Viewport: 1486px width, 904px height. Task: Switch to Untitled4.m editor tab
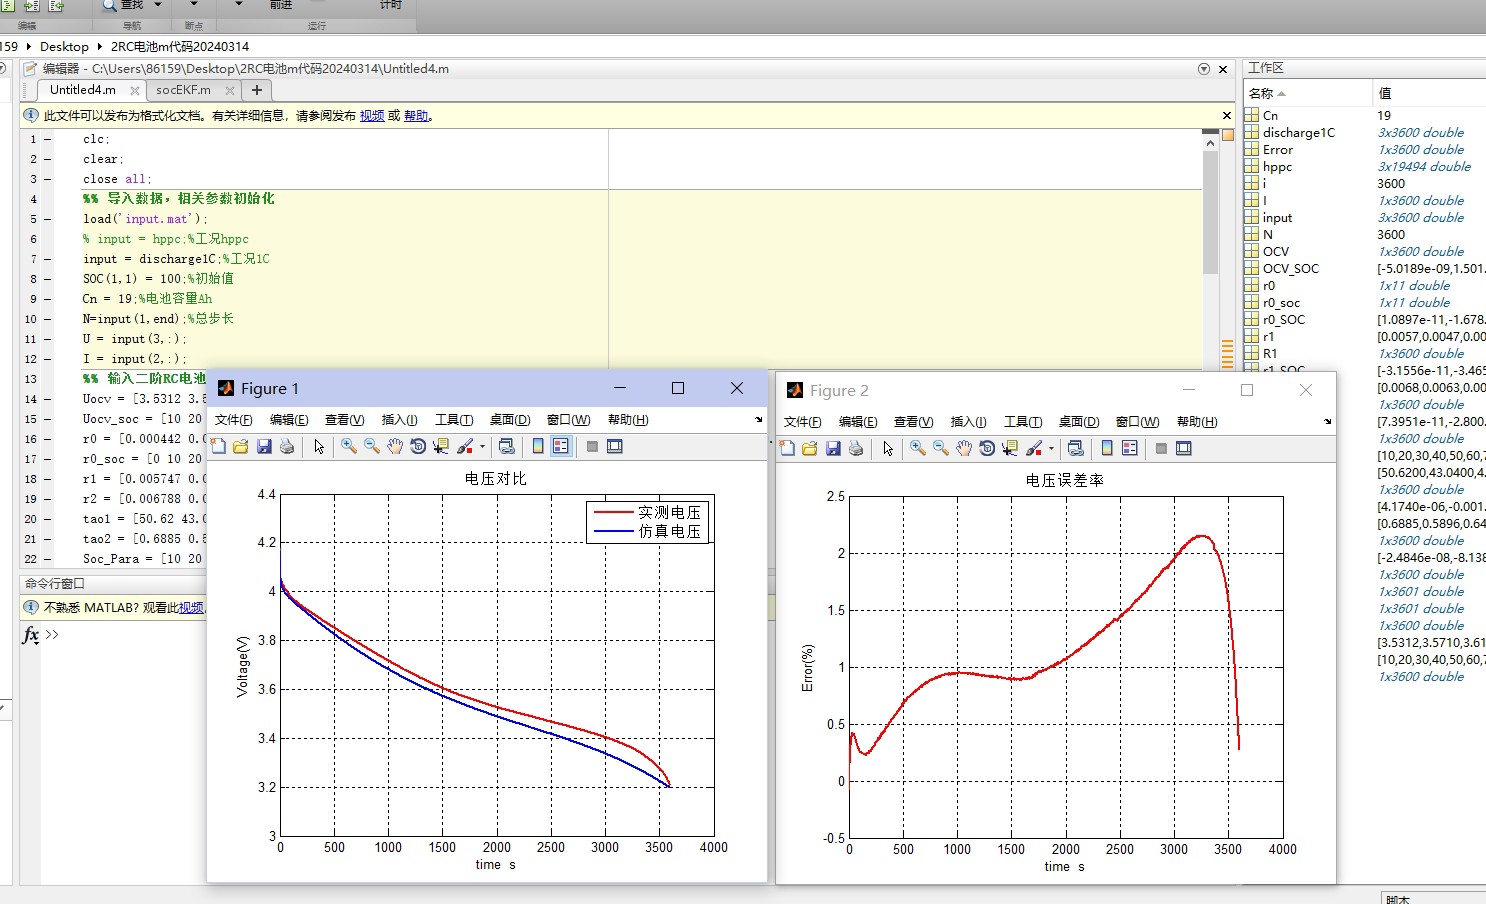(83, 90)
